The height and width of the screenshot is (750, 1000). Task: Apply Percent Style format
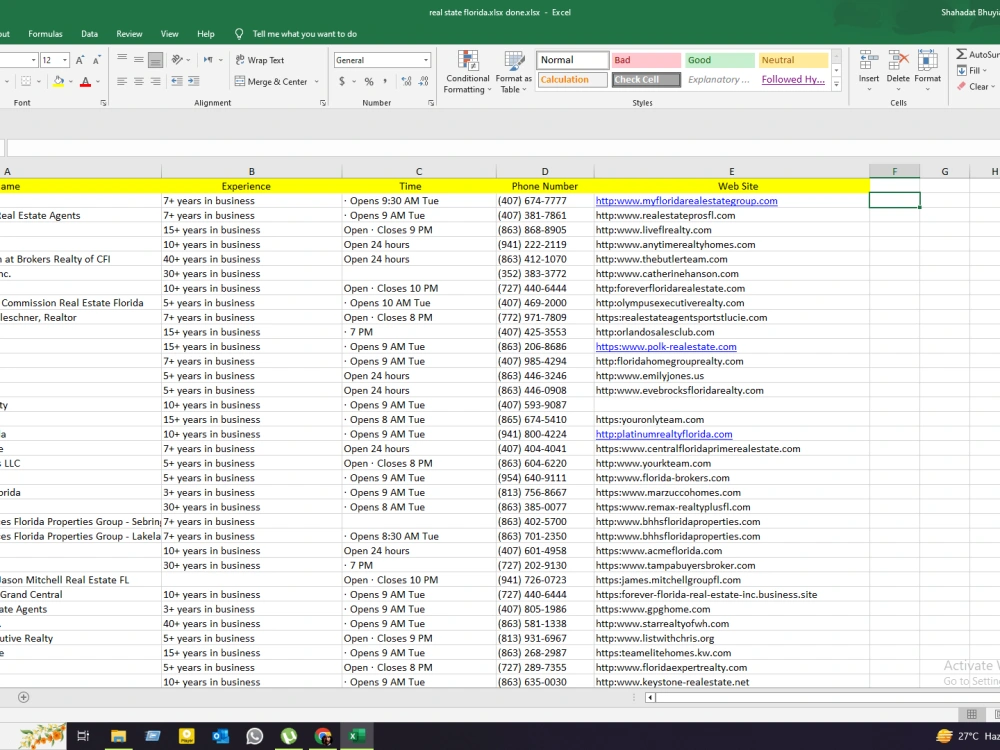369,82
